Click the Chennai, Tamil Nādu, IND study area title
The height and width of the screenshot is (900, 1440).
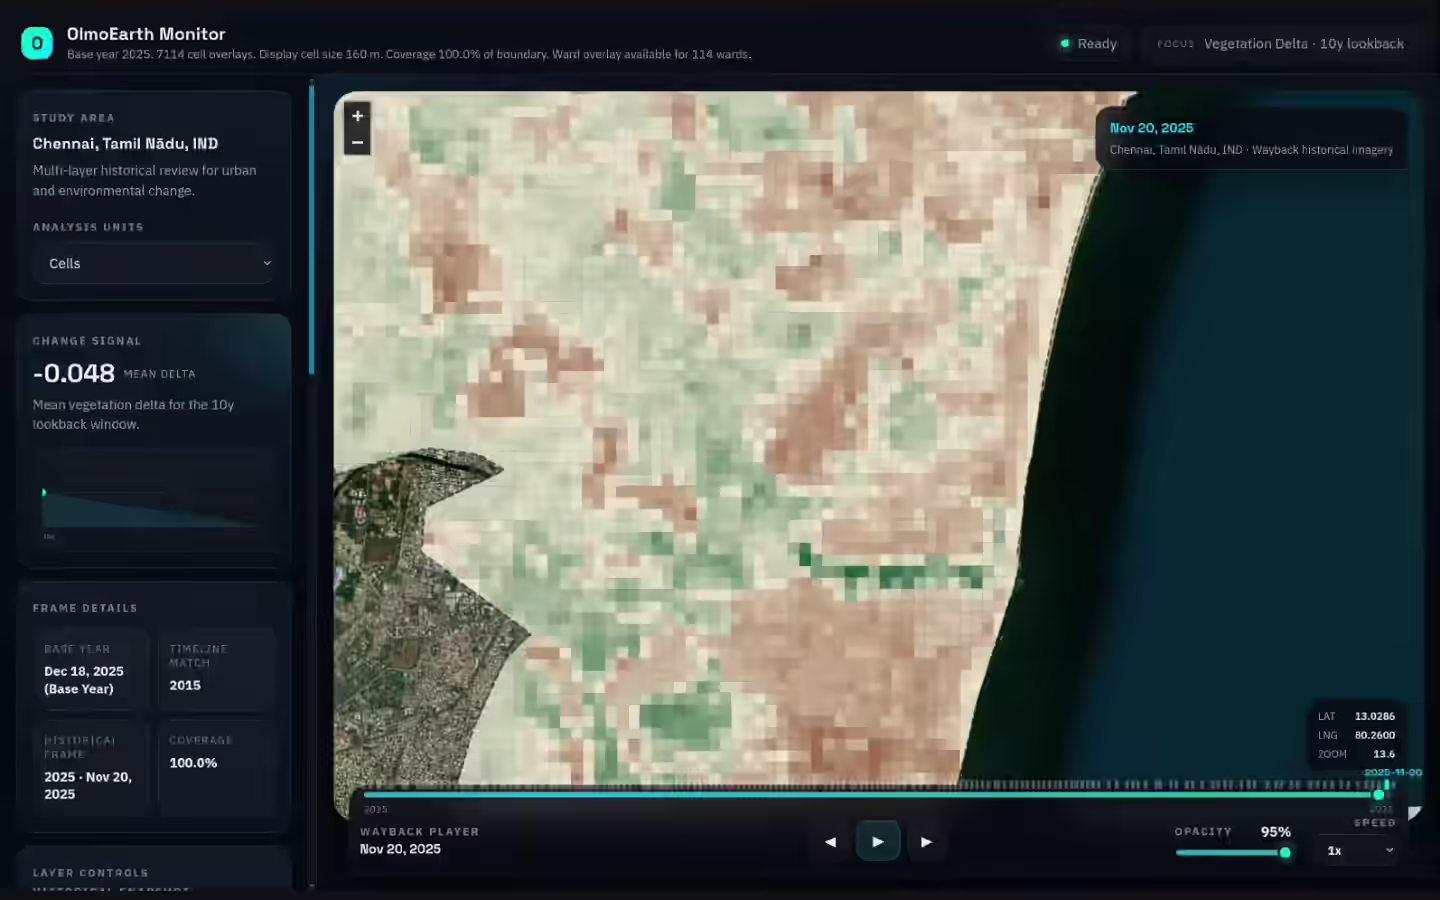(125, 144)
